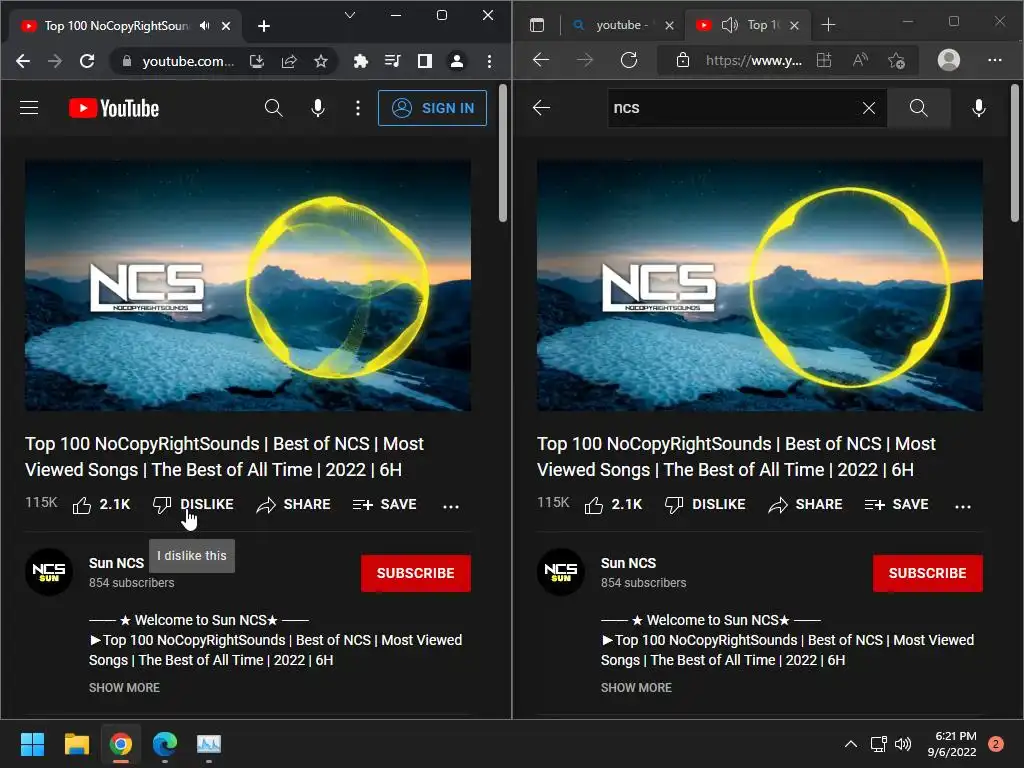Open new tab in Chrome

[x=264, y=26]
